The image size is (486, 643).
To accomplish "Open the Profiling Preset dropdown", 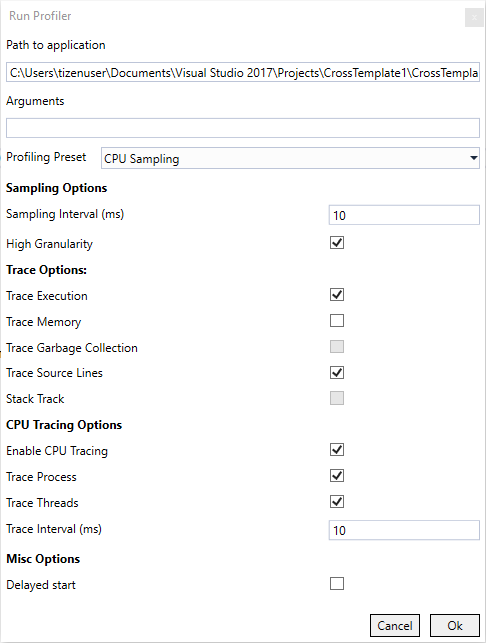I will click(x=290, y=158).
